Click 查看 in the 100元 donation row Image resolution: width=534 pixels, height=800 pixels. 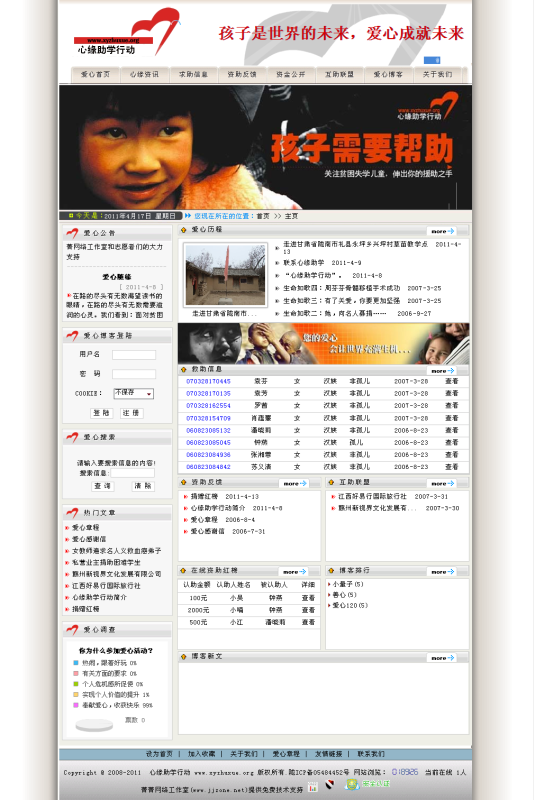pyautogui.click(x=308, y=597)
